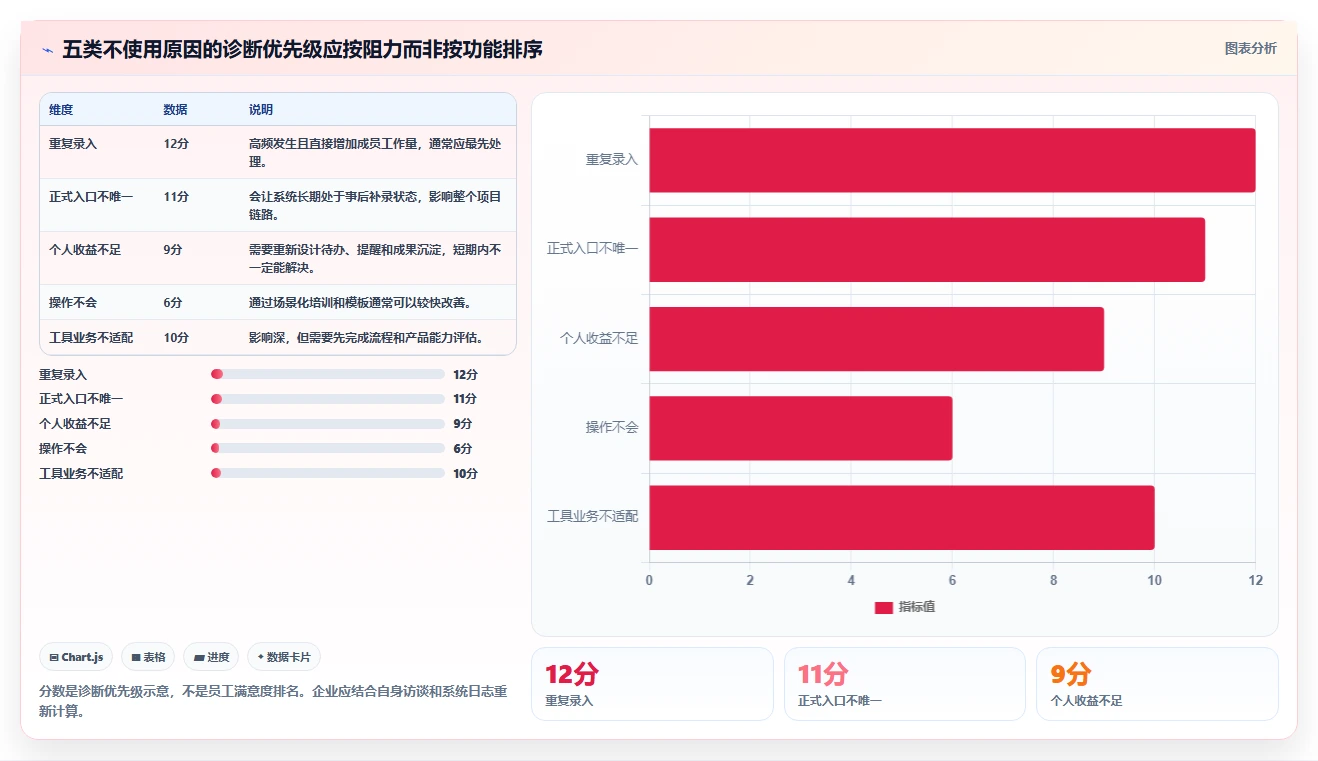This screenshot has width=1318, height=761.
Task: Click the description starting 通过场景化培训
Action: 360,303
